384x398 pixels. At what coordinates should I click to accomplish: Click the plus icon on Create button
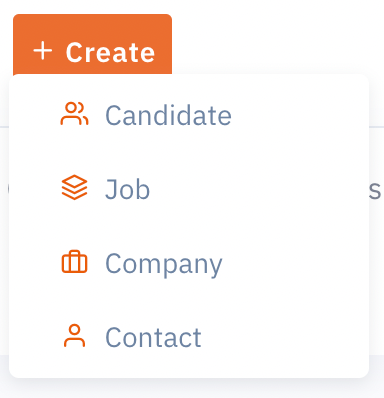coord(43,52)
